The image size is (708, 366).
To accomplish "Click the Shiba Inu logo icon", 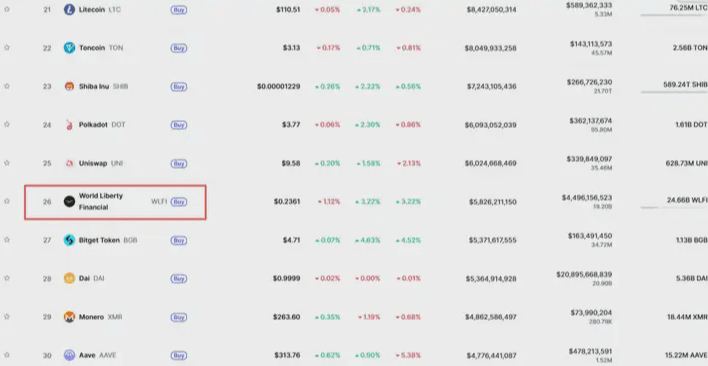I will click(x=69, y=86).
